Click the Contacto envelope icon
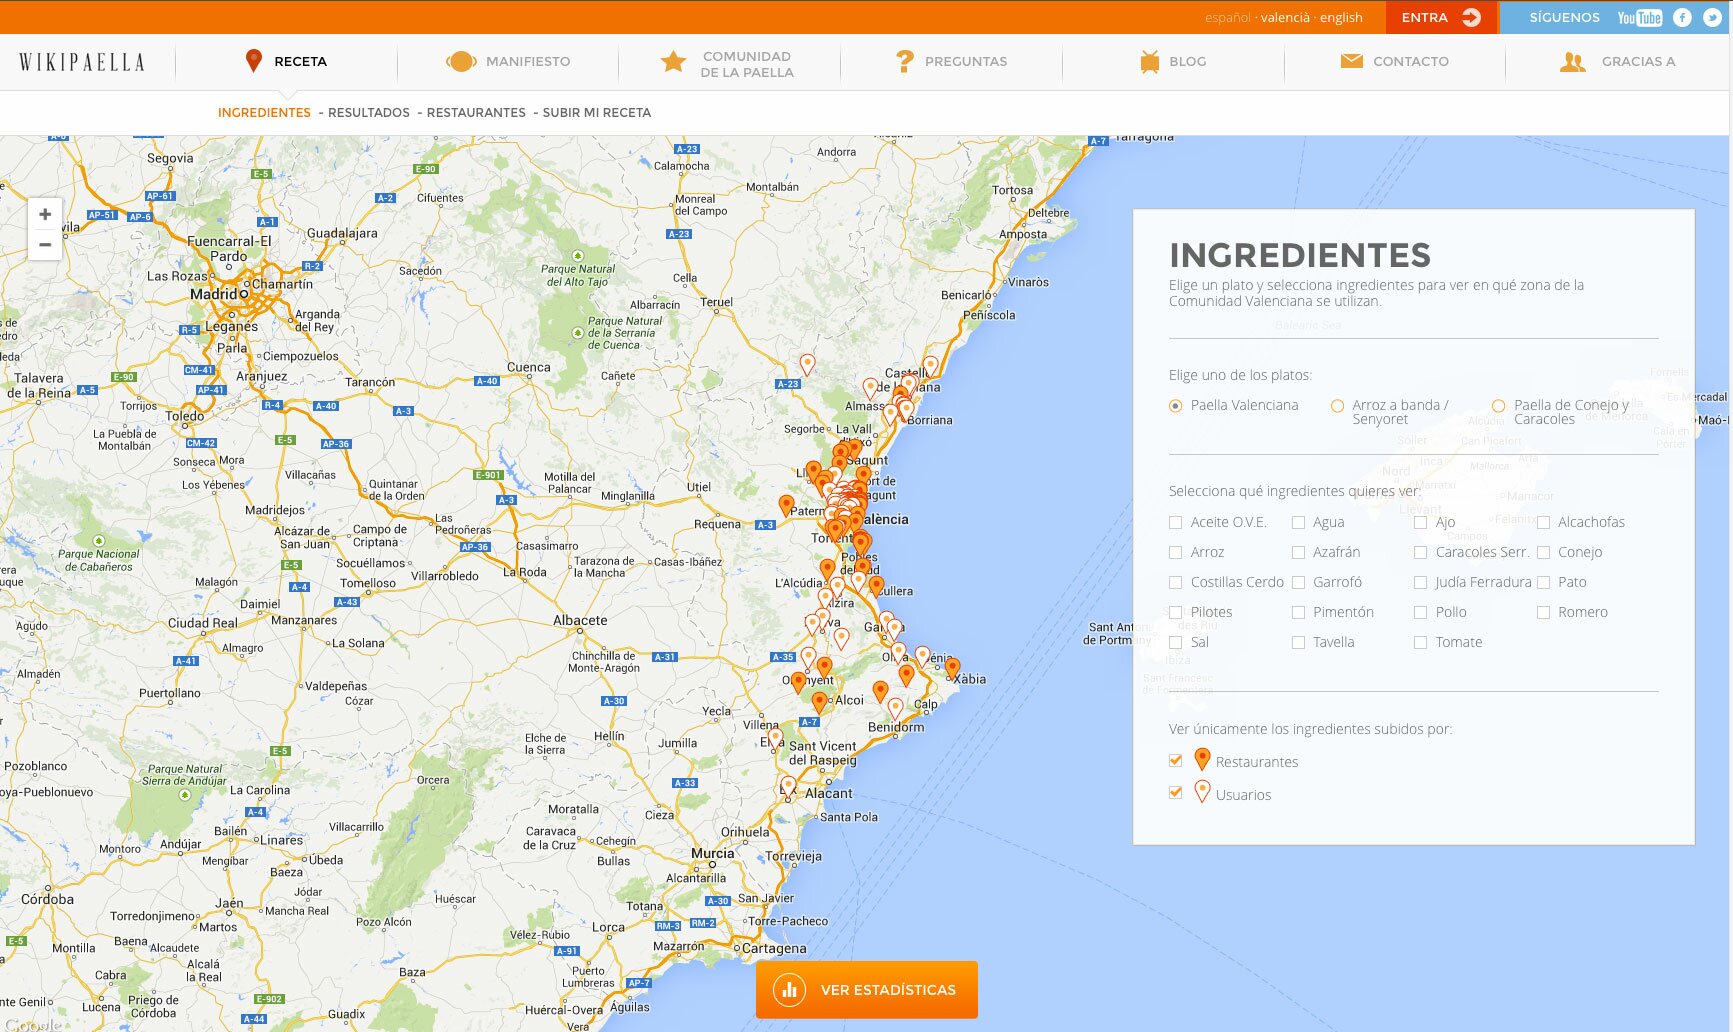Screen dimensions: 1733x1032 point(1351,61)
